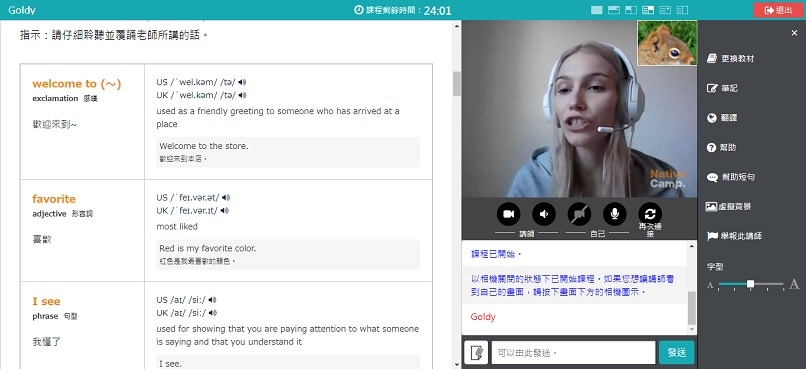Click the chat panel scrollbar up arrow
806x369 pixels.
692,246
